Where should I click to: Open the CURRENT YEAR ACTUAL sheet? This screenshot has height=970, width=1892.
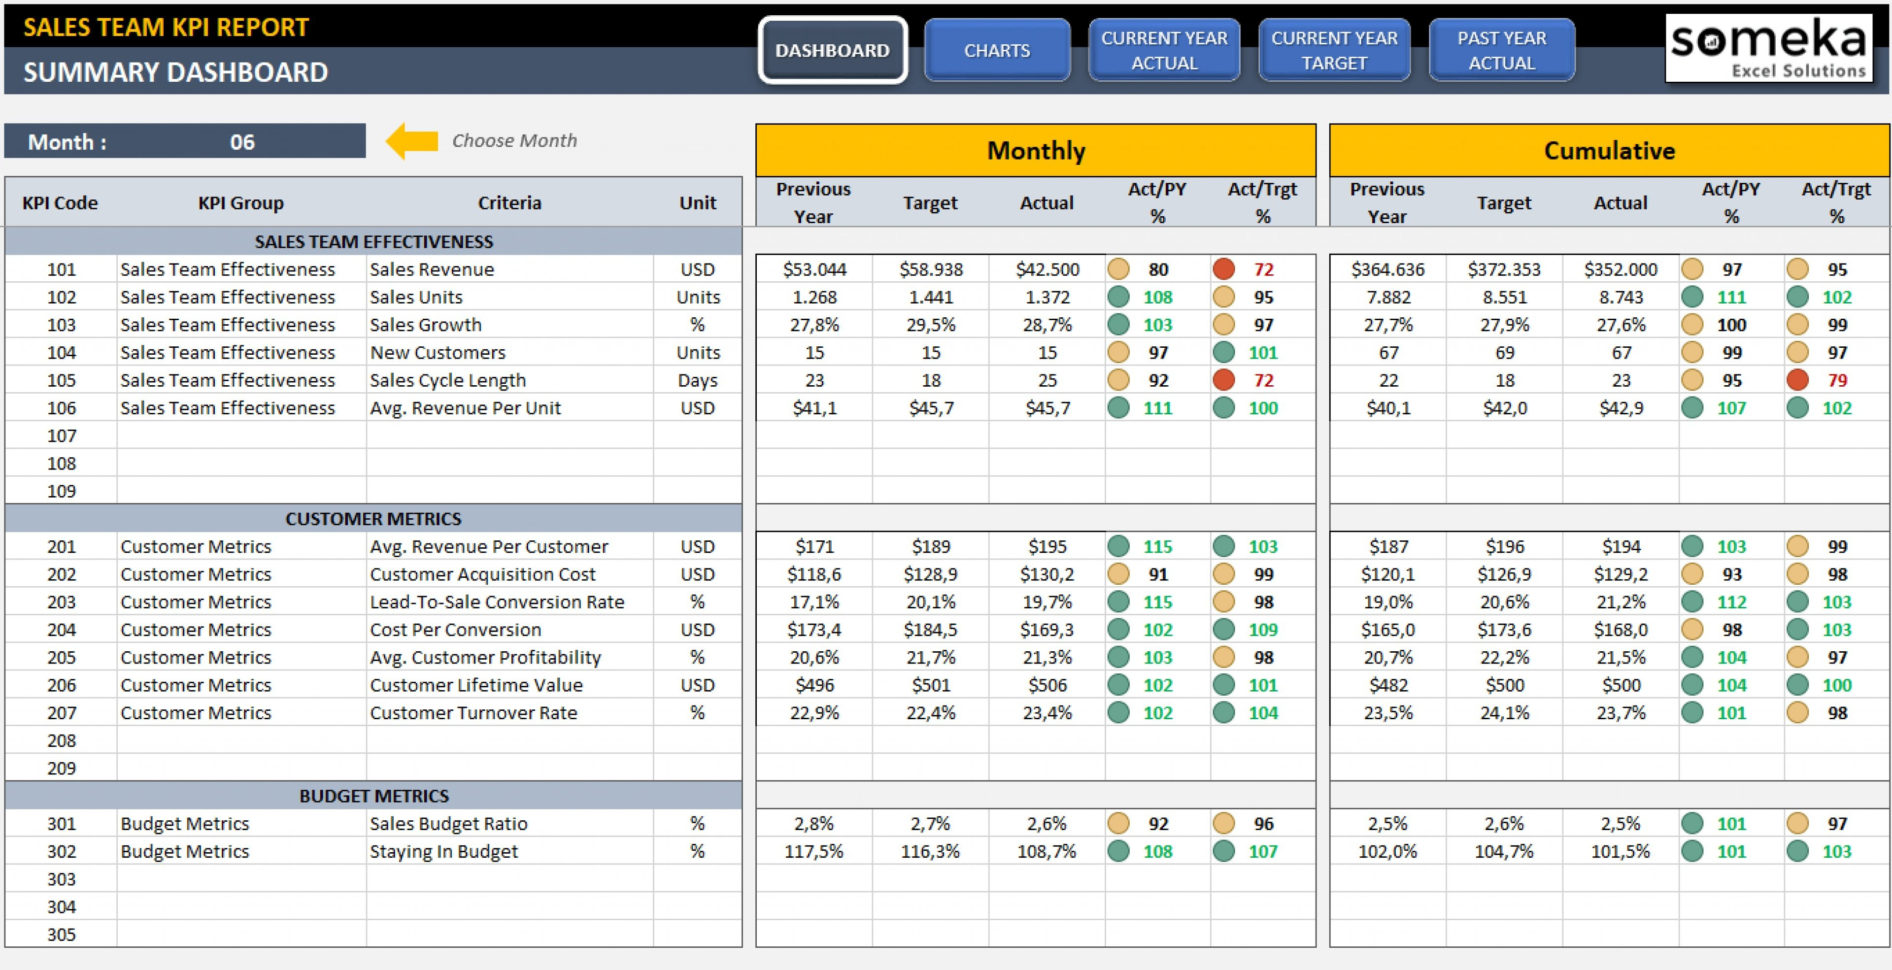point(1164,50)
